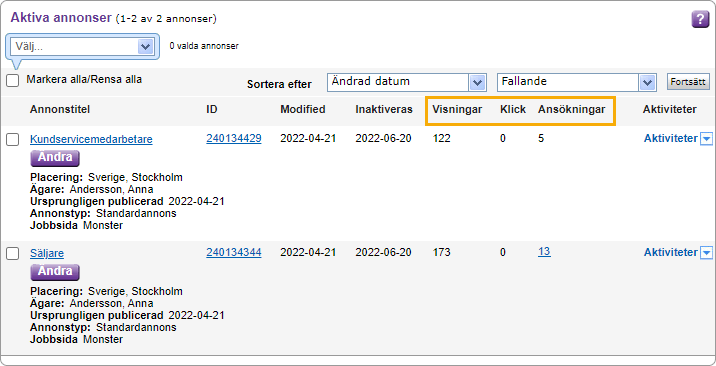The width and height of the screenshot is (716, 366).
Task: Click Ändra button under Kundservicemedarbetare
Action: (55, 158)
